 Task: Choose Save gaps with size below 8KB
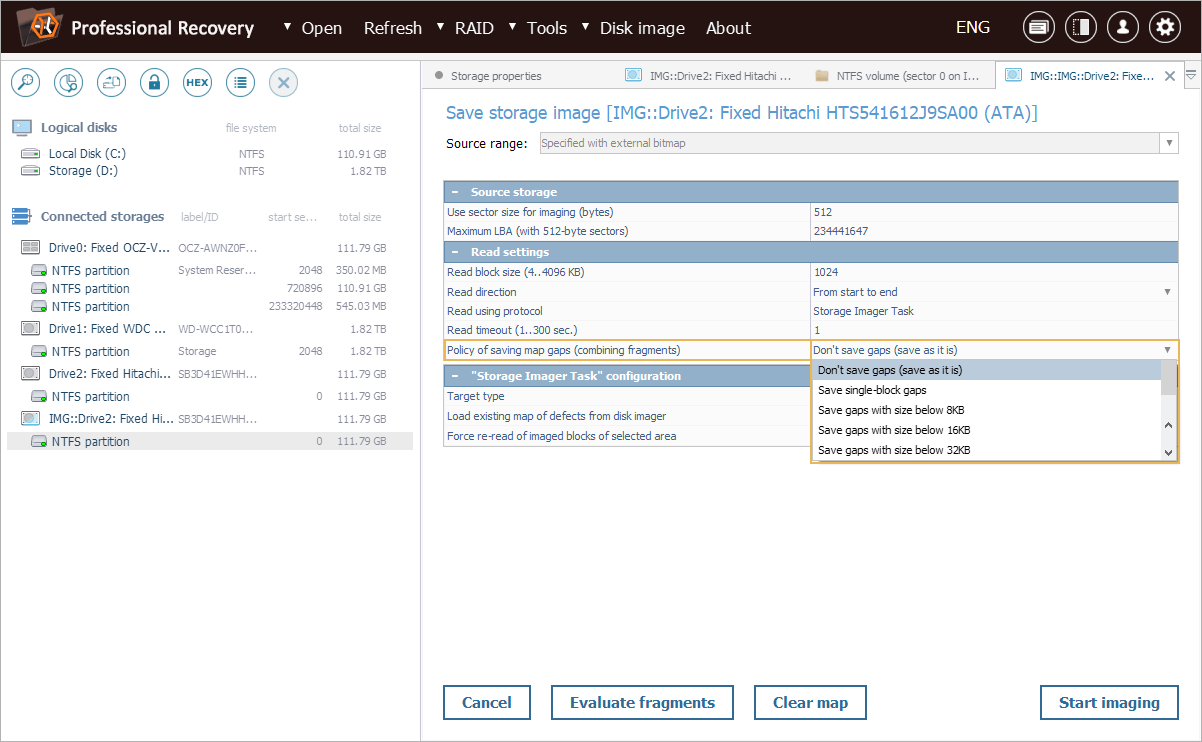pyautogui.click(x=986, y=410)
